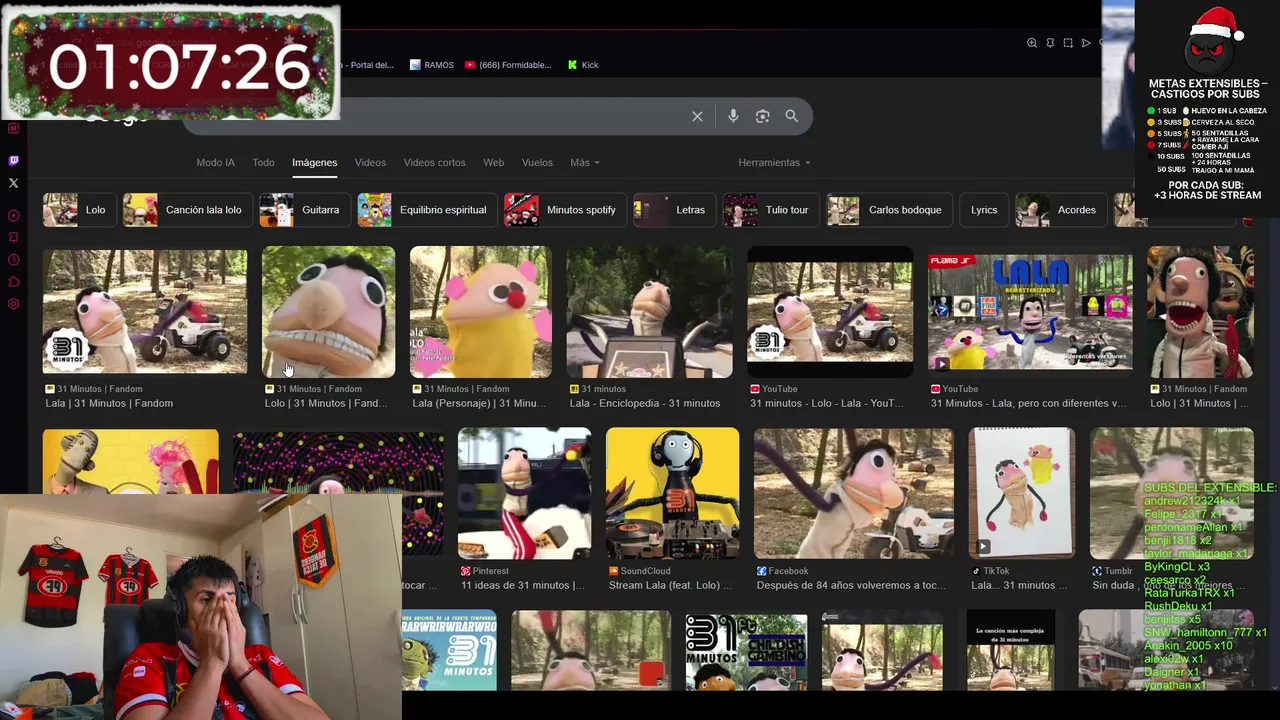Switch to Vuelos tab
This screenshot has width=1280, height=720.
click(537, 163)
